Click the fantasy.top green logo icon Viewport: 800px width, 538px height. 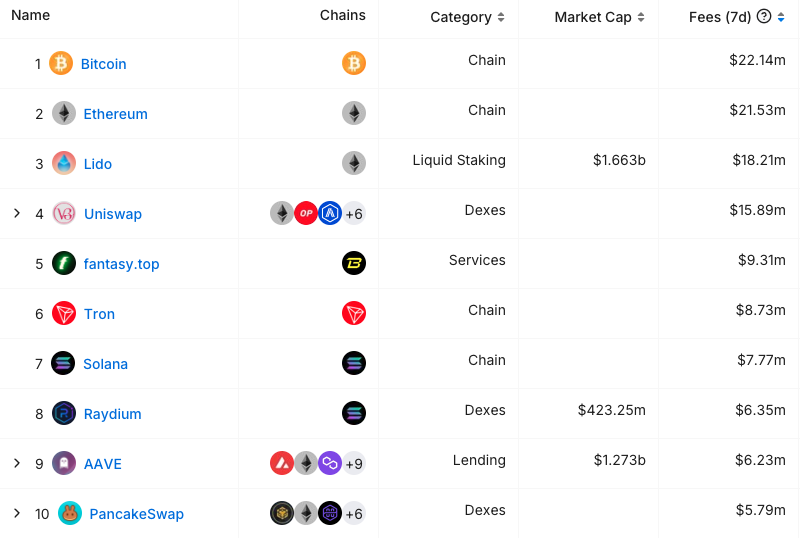(x=64, y=263)
